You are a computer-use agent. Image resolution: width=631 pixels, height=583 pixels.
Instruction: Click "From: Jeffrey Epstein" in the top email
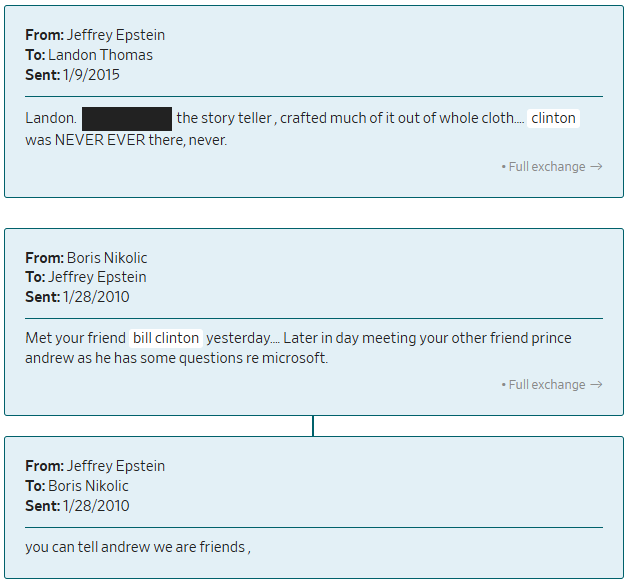tap(95, 35)
